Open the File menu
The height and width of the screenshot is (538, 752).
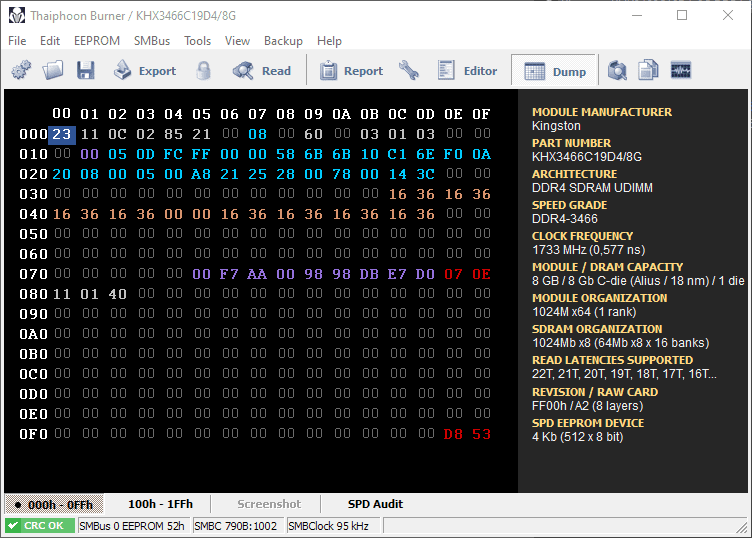[x=17, y=41]
